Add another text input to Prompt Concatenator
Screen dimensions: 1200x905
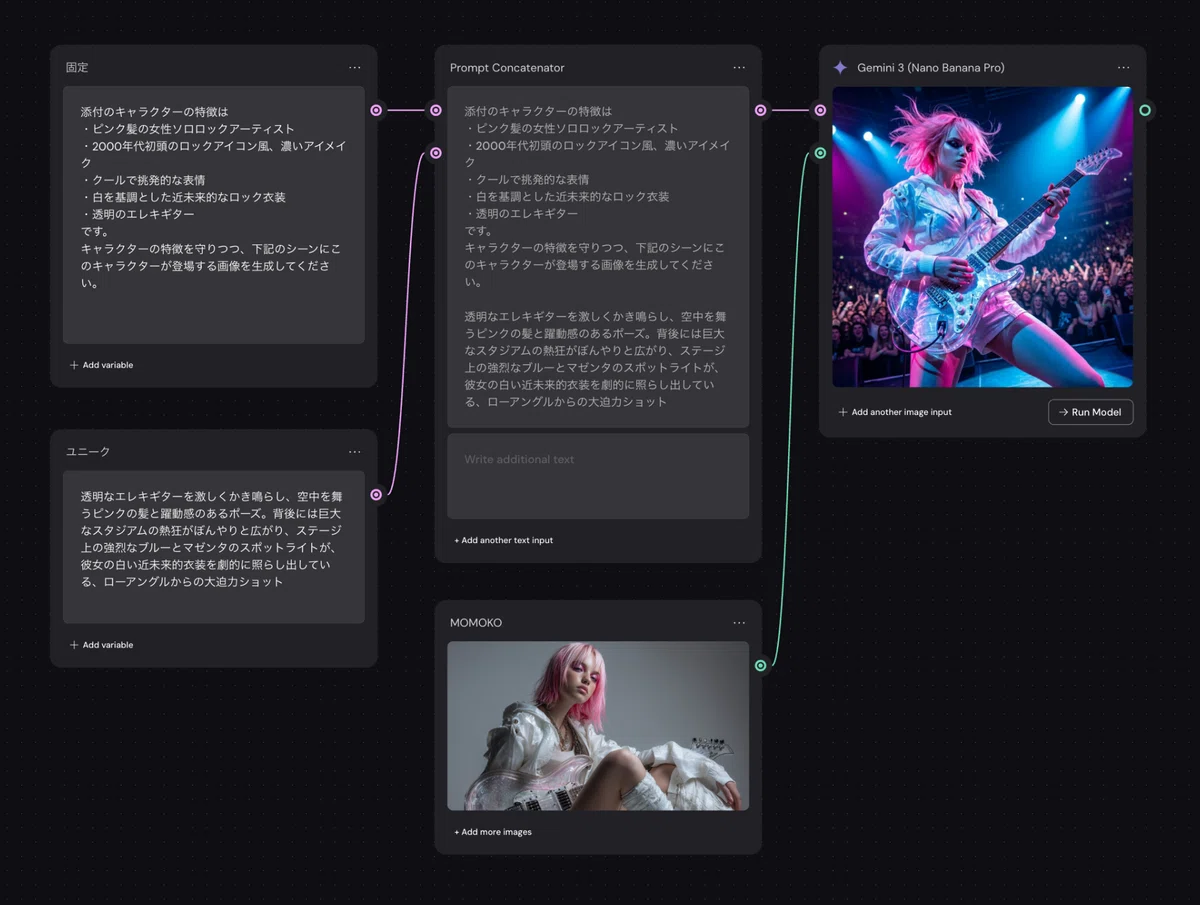click(x=503, y=540)
